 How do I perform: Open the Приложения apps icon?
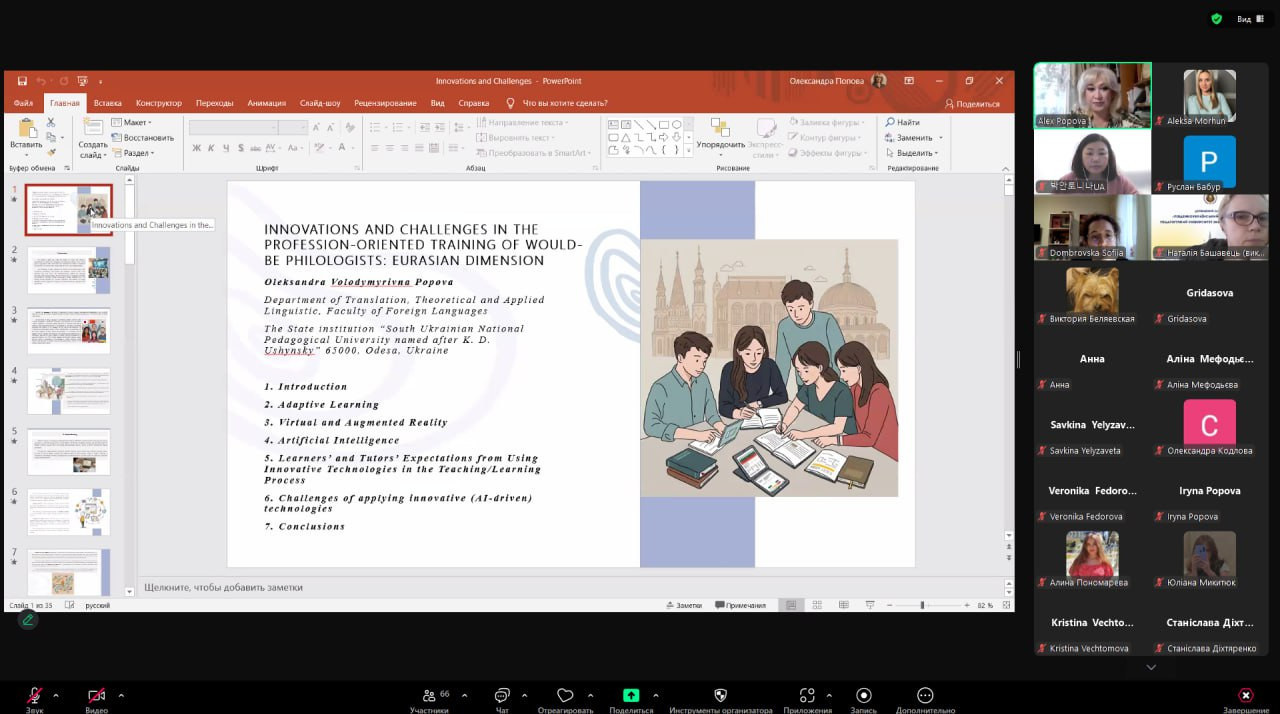(807, 696)
